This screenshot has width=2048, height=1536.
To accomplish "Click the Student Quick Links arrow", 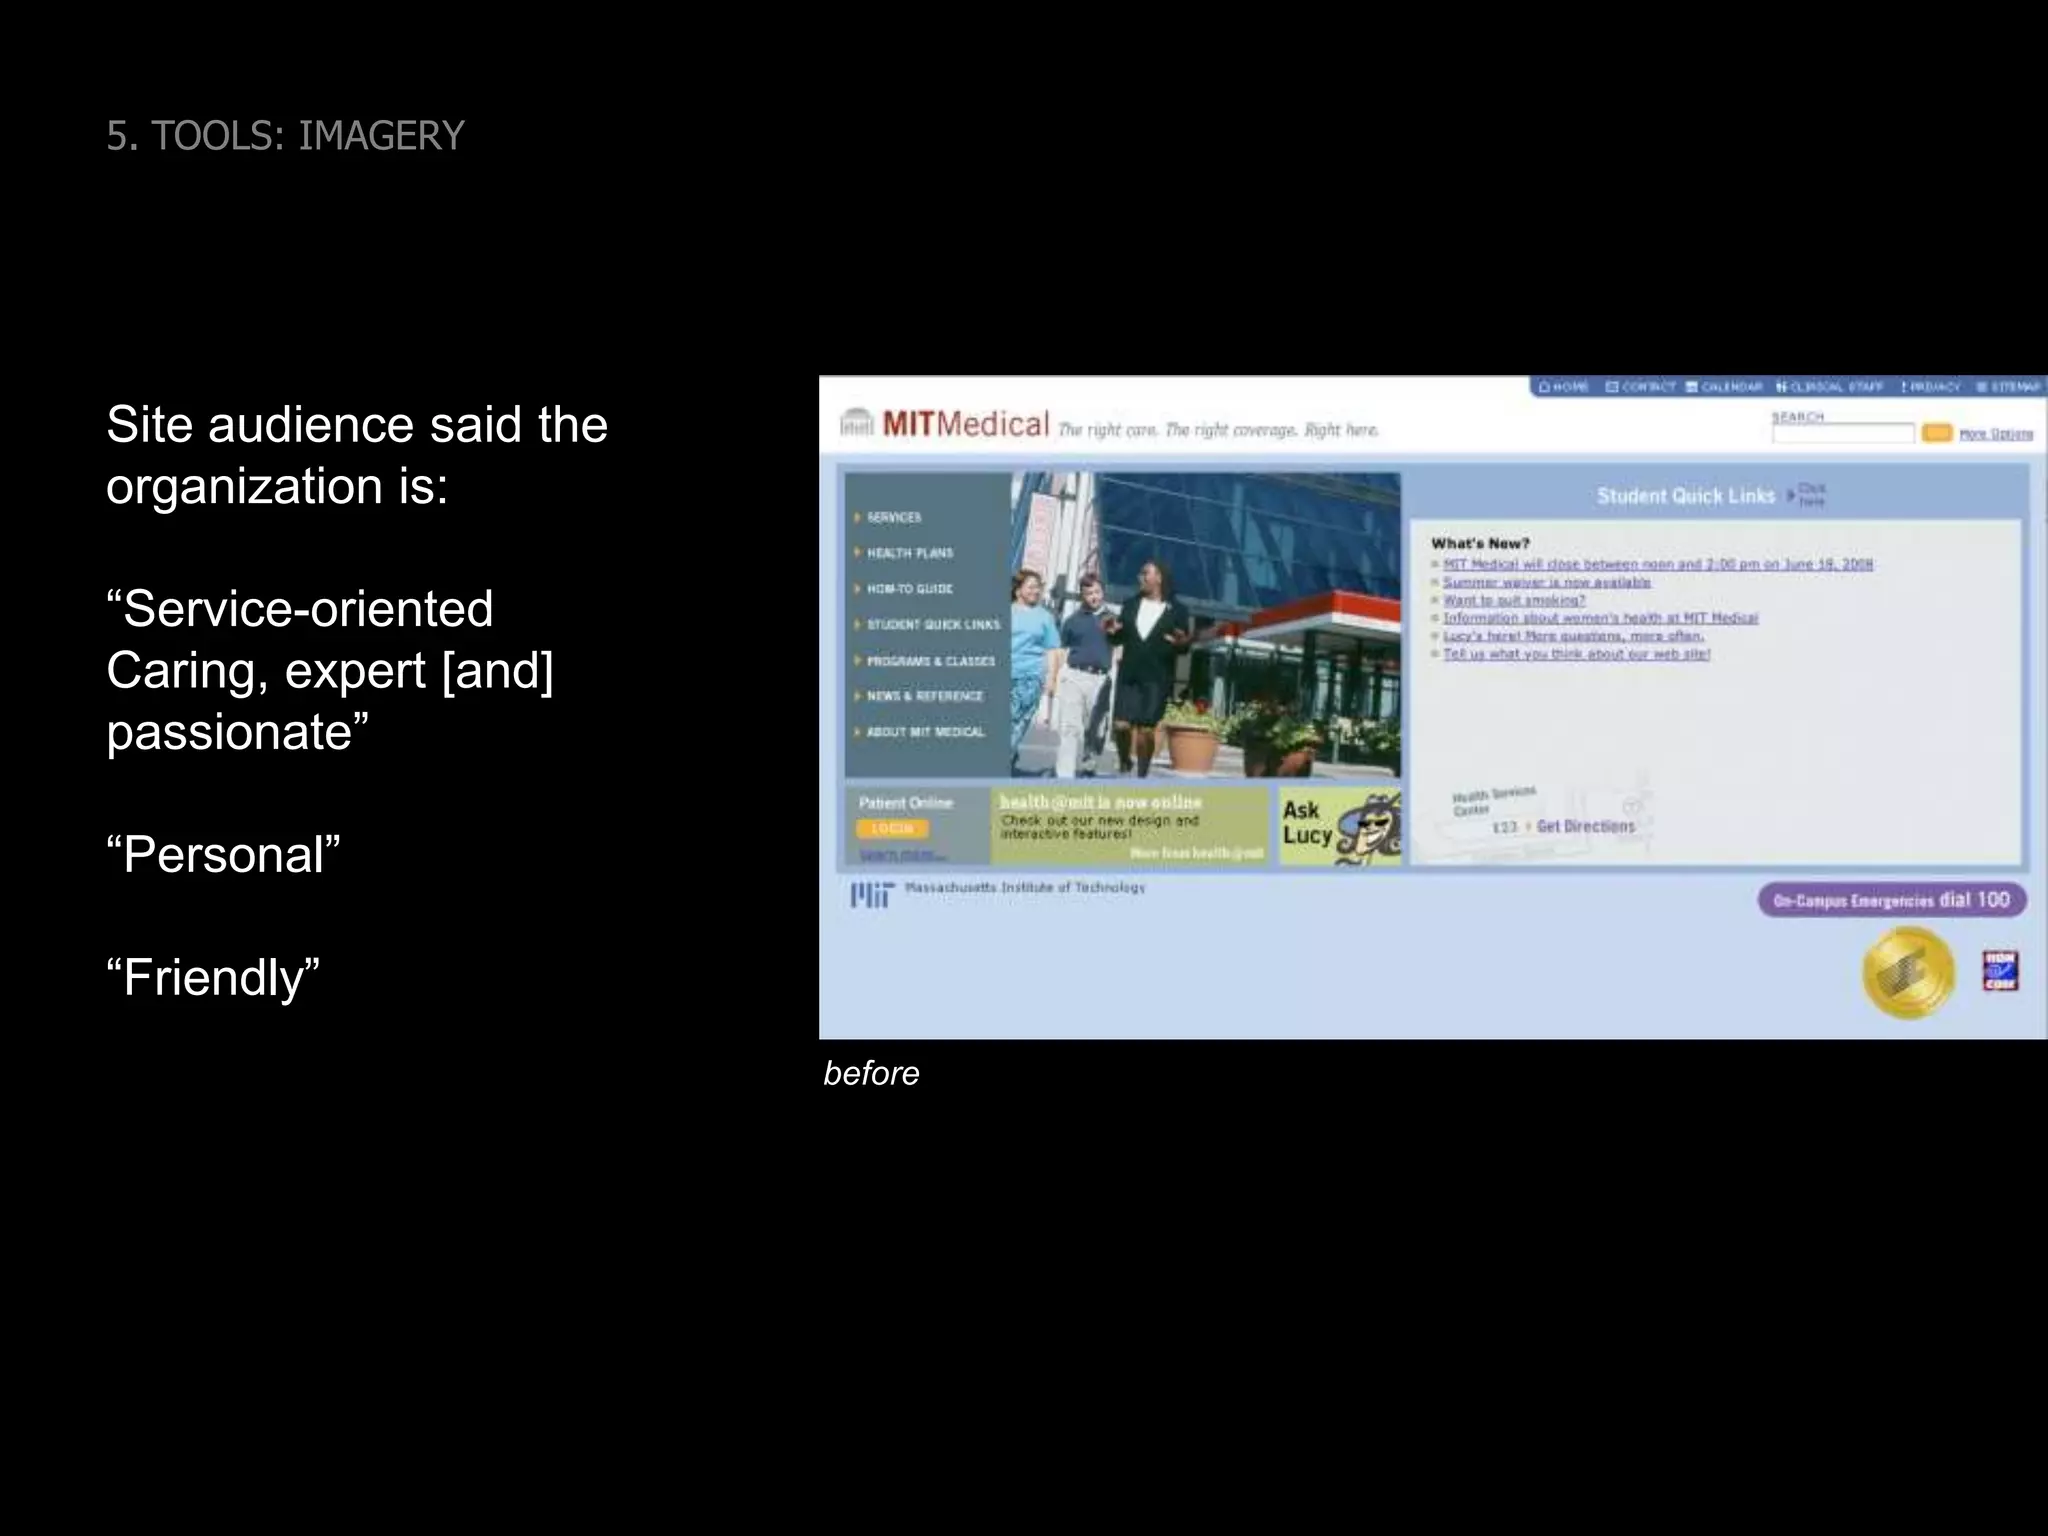I will 1791,495.
